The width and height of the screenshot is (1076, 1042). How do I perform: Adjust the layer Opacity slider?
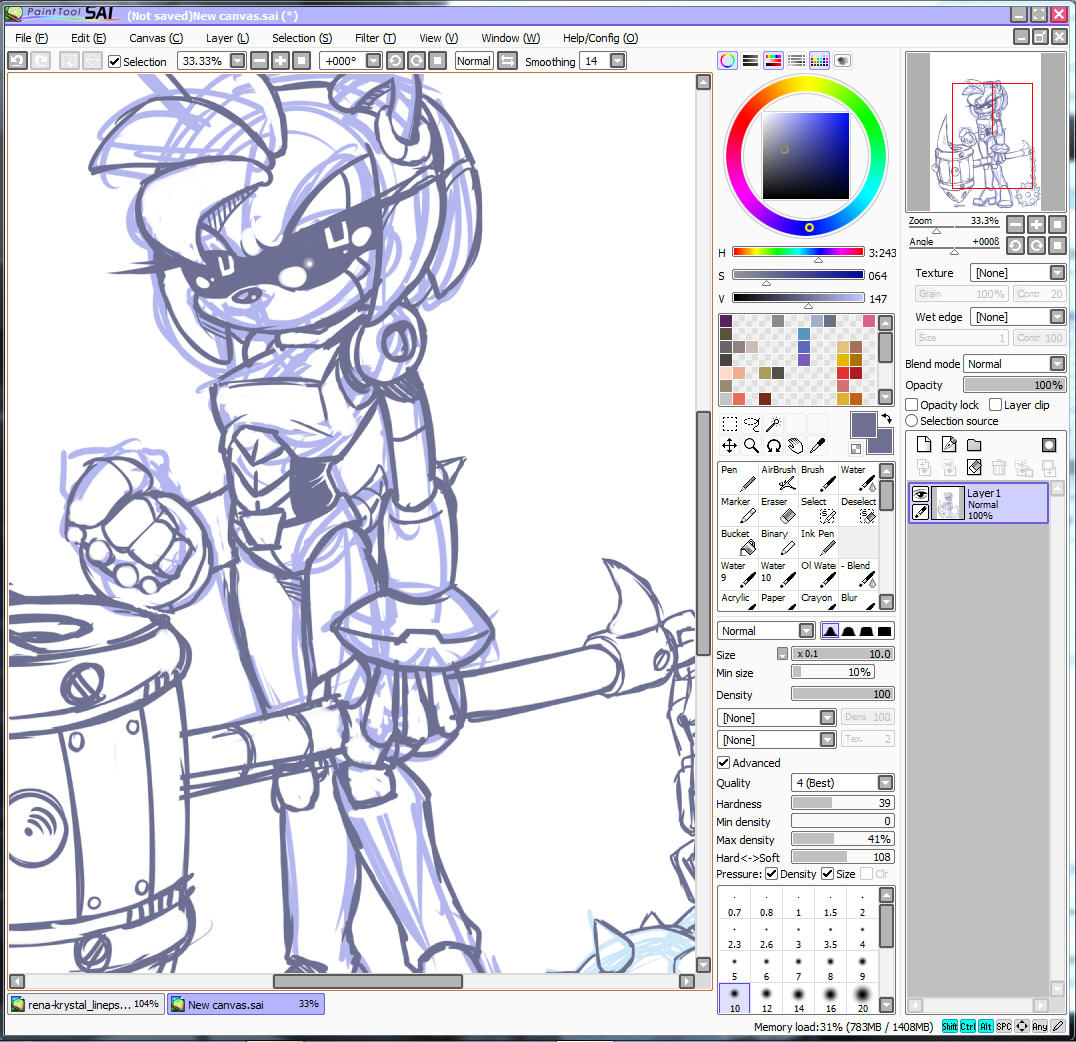tap(1014, 384)
